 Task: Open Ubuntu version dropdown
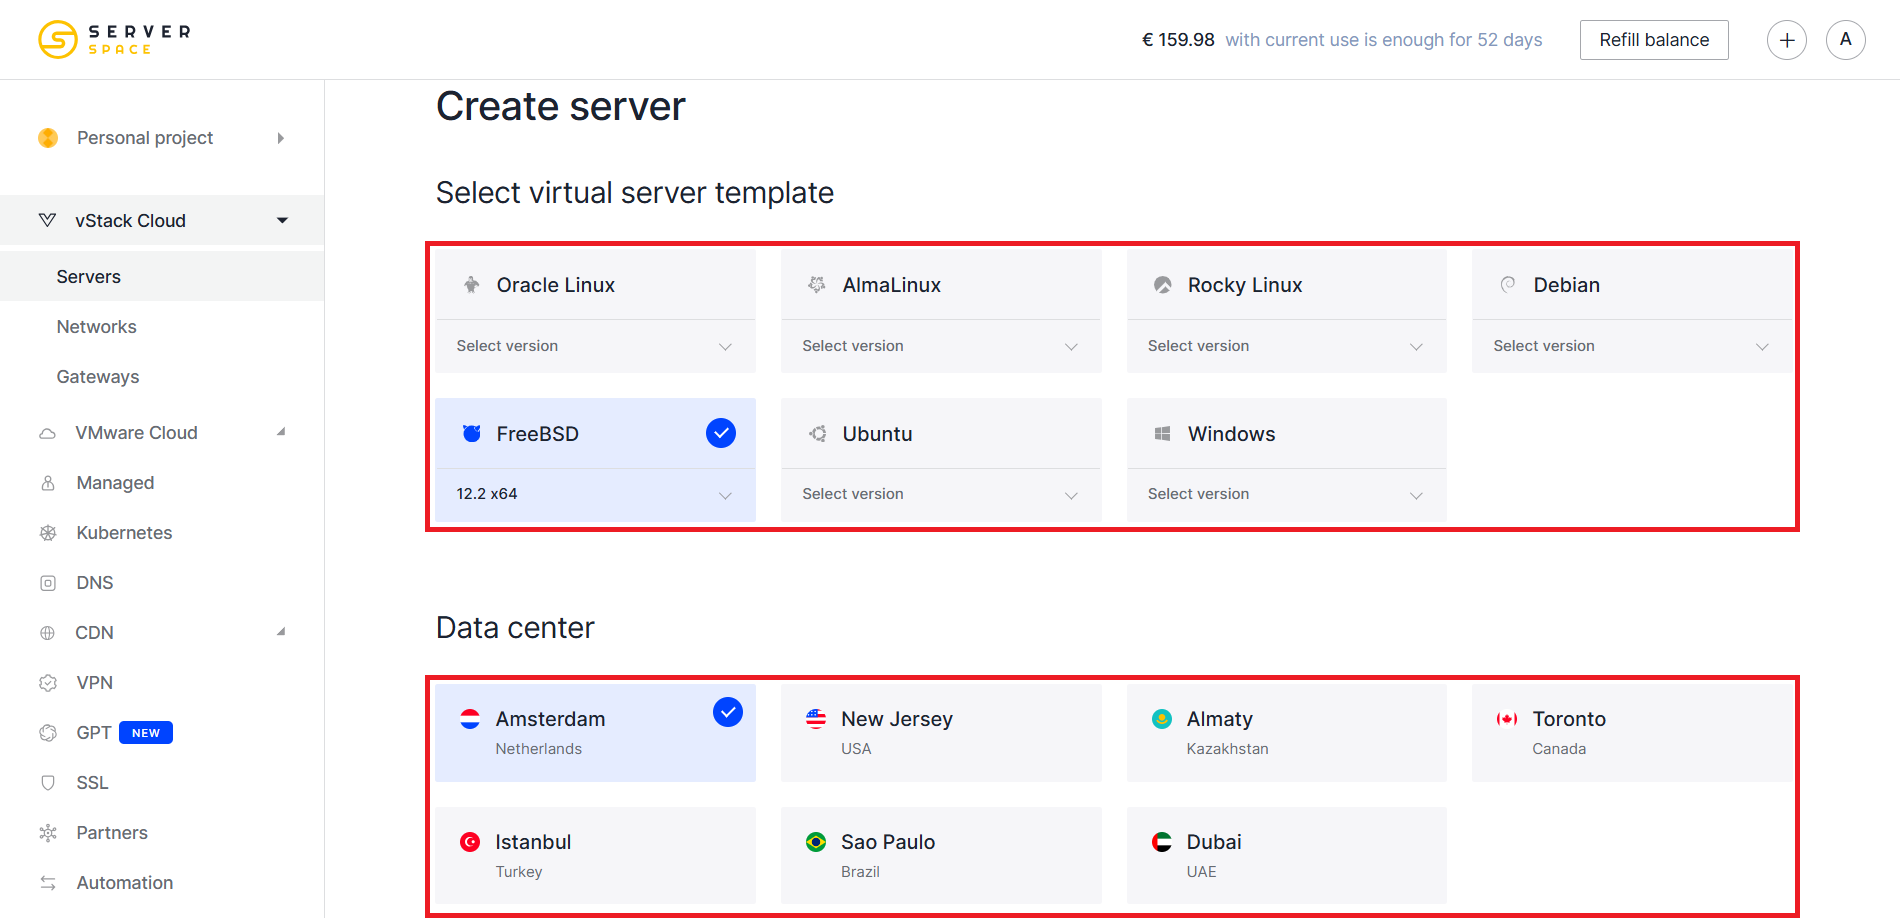click(x=941, y=494)
